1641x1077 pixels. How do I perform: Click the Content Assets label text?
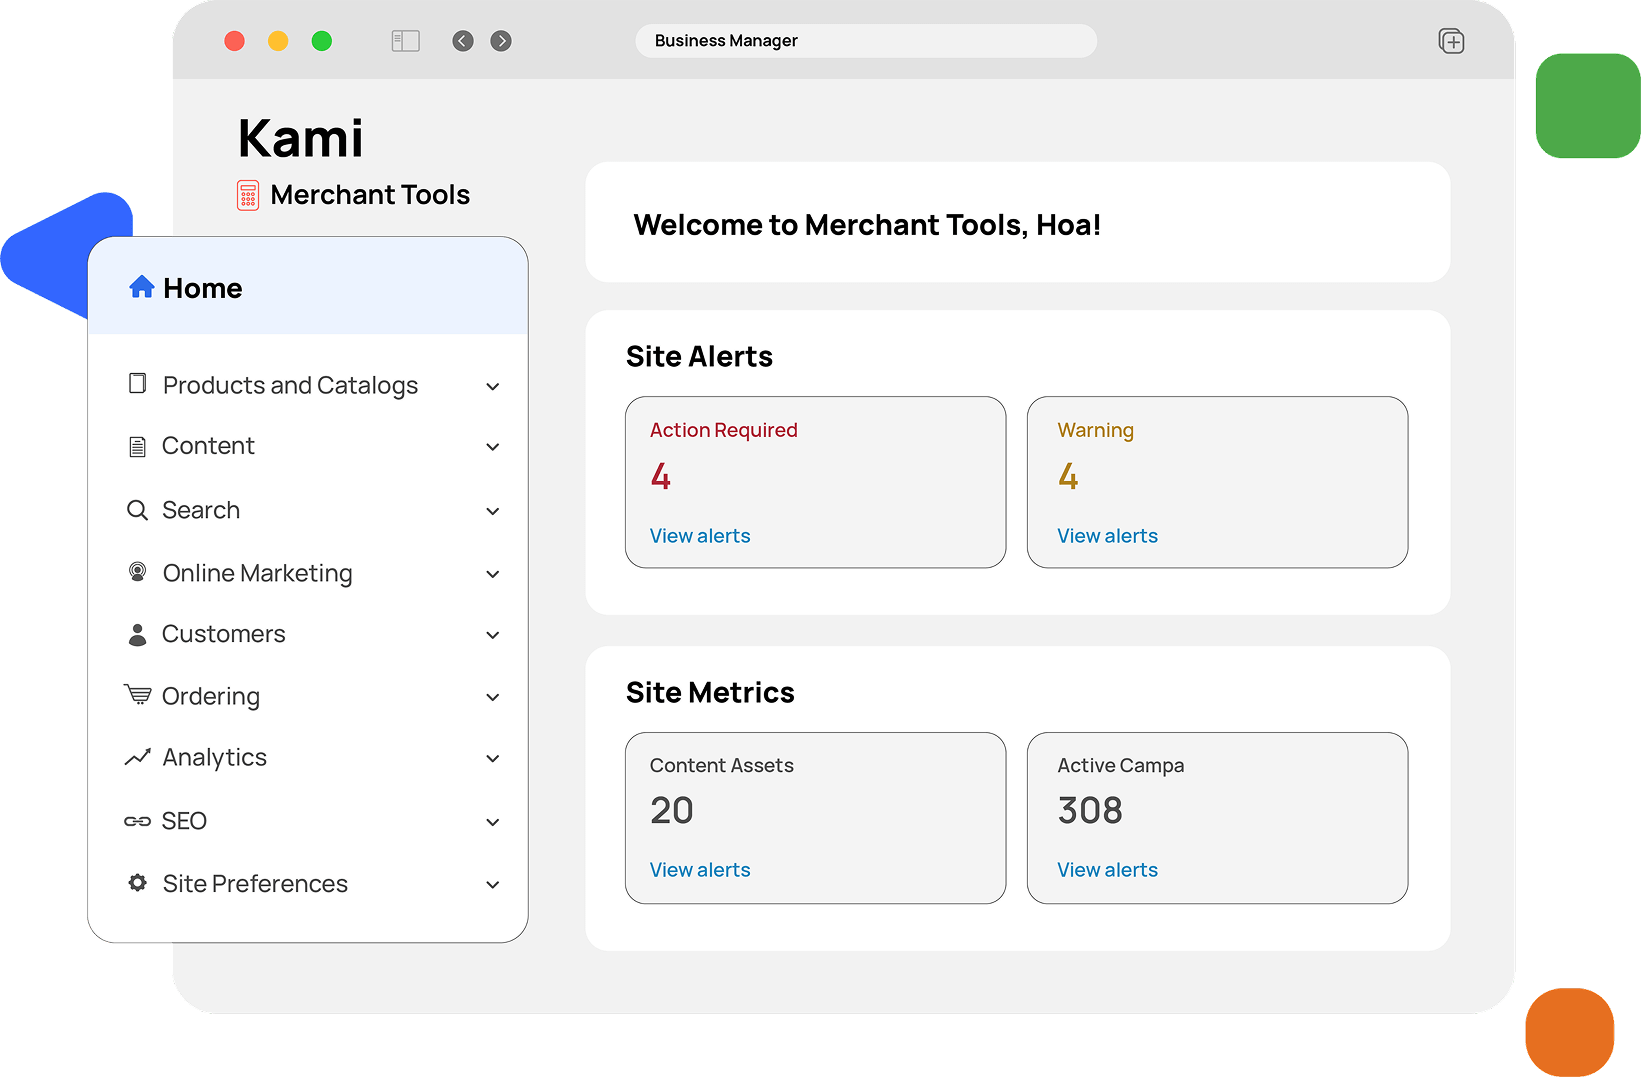click(722, 765)
